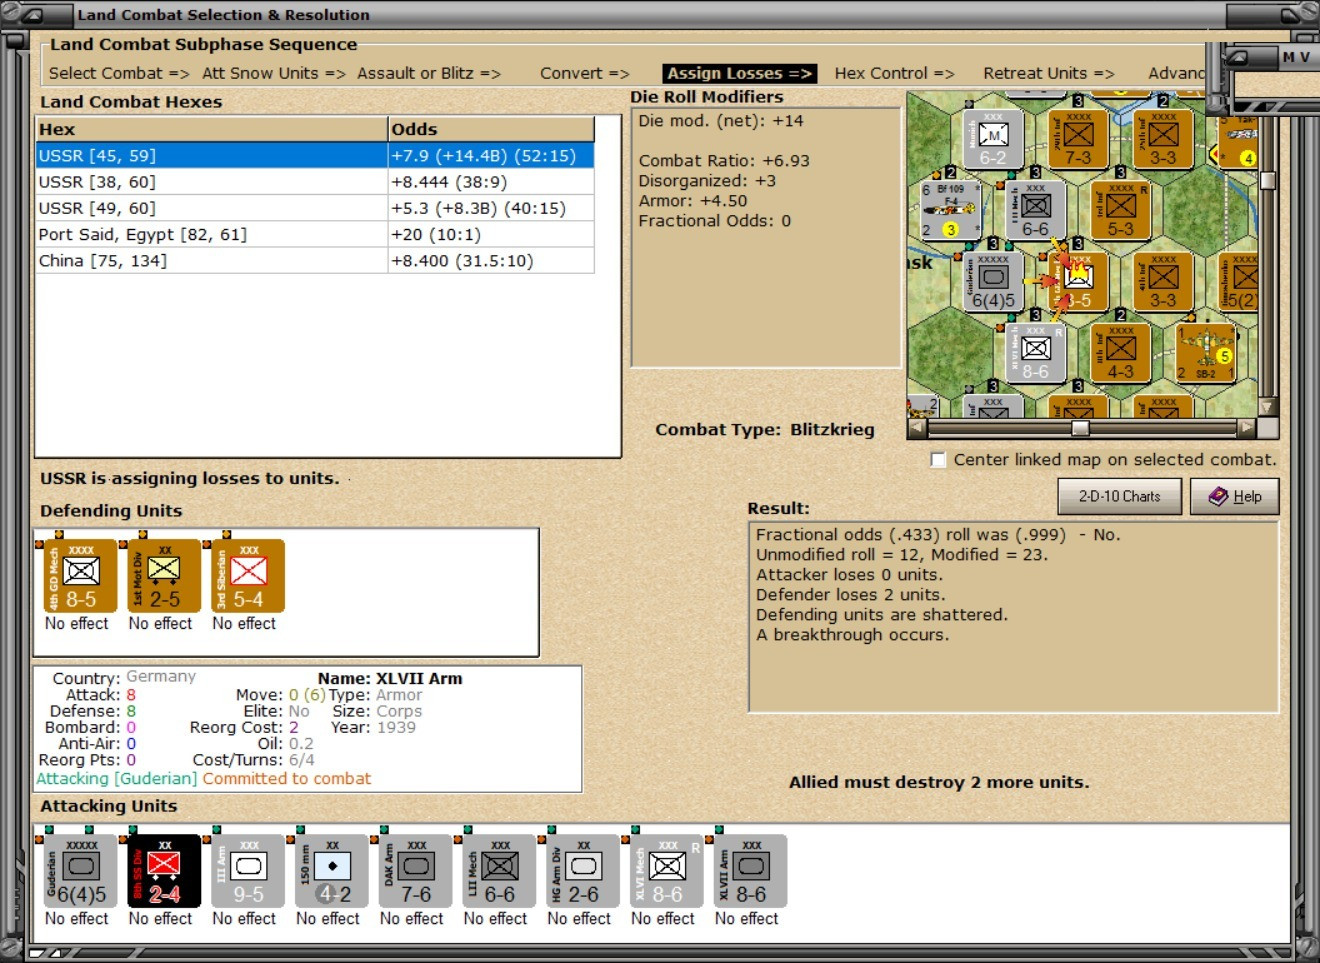Select the XLVII Arm 8-6 attacking unit

[x=751, y=871]
